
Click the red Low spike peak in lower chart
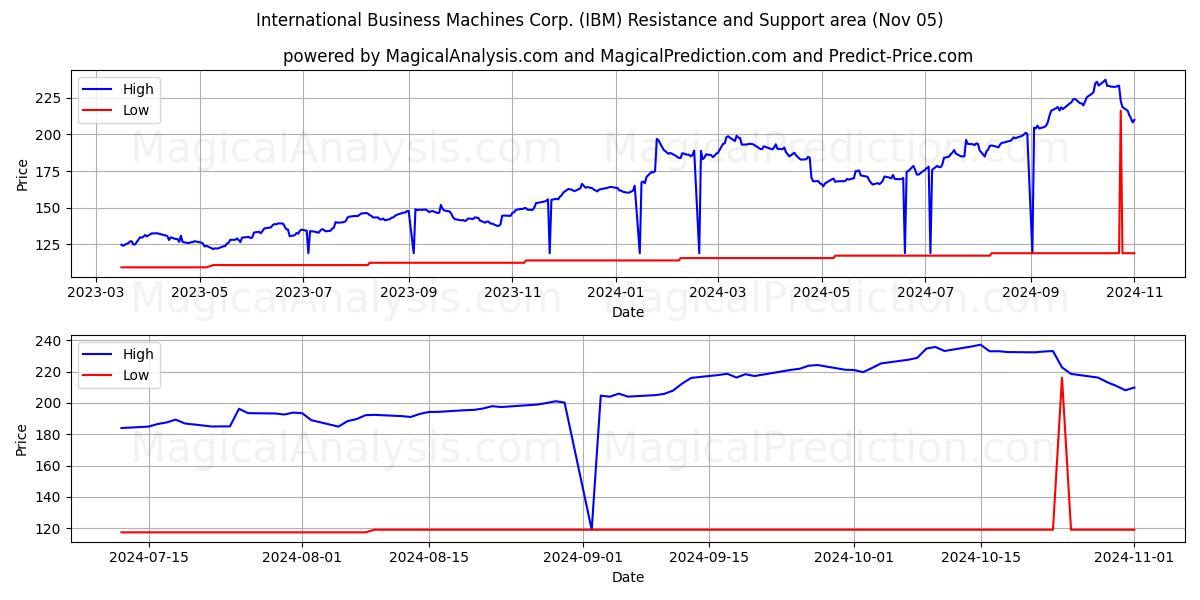point(1062,378)
